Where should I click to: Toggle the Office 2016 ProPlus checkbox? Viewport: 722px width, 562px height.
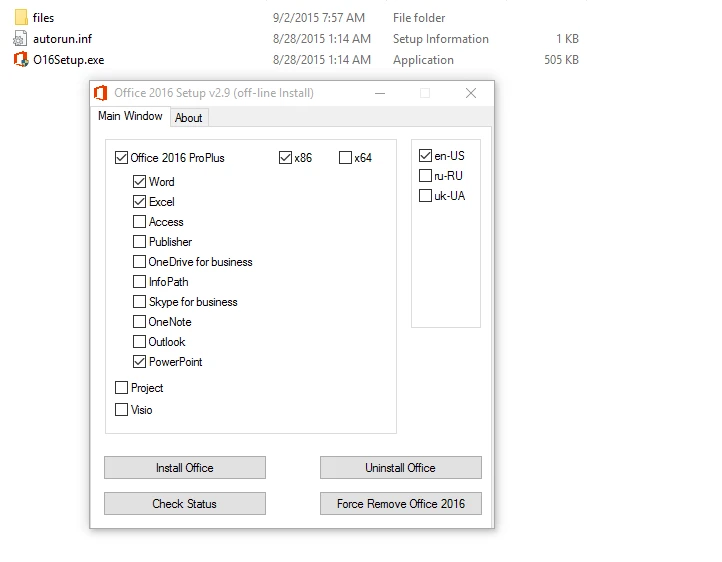tap(121, 158)
